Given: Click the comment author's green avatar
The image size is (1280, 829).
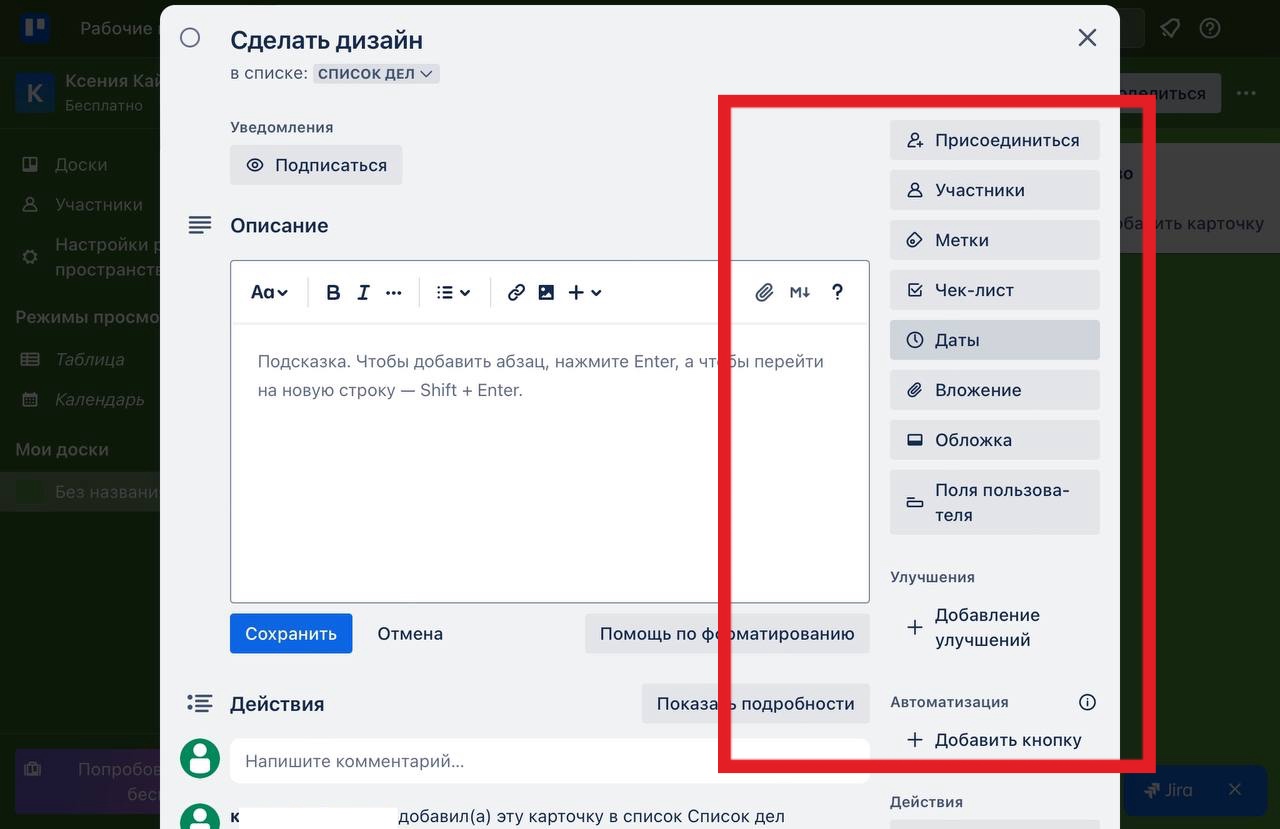Looking at the screenshot, I should [200, 759].
